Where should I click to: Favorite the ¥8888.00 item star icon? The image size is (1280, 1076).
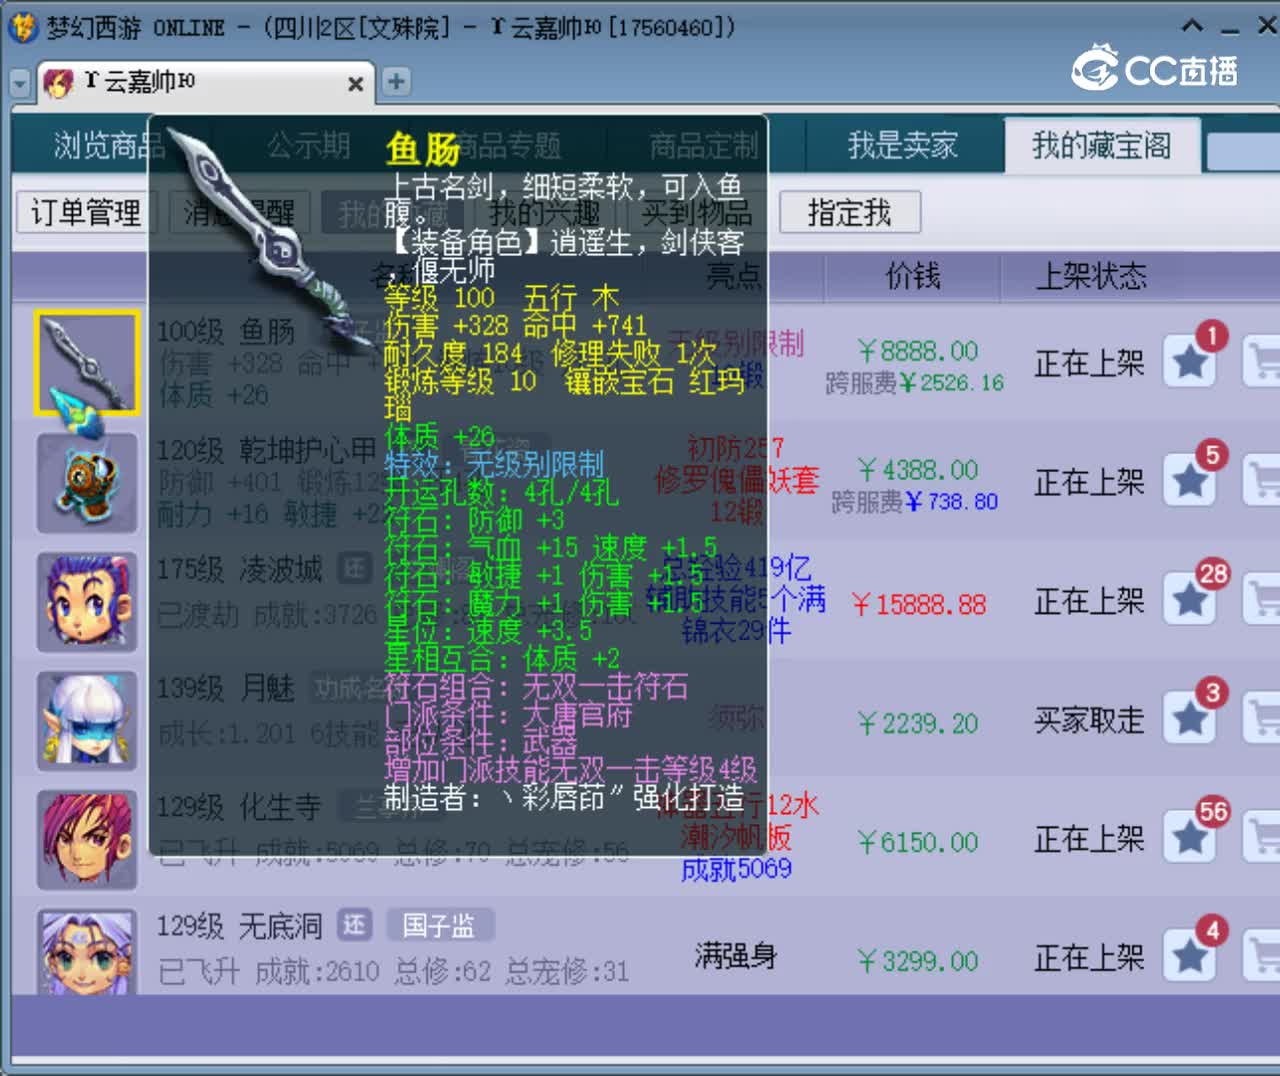pyautogui.click(x=1190, y=362)
